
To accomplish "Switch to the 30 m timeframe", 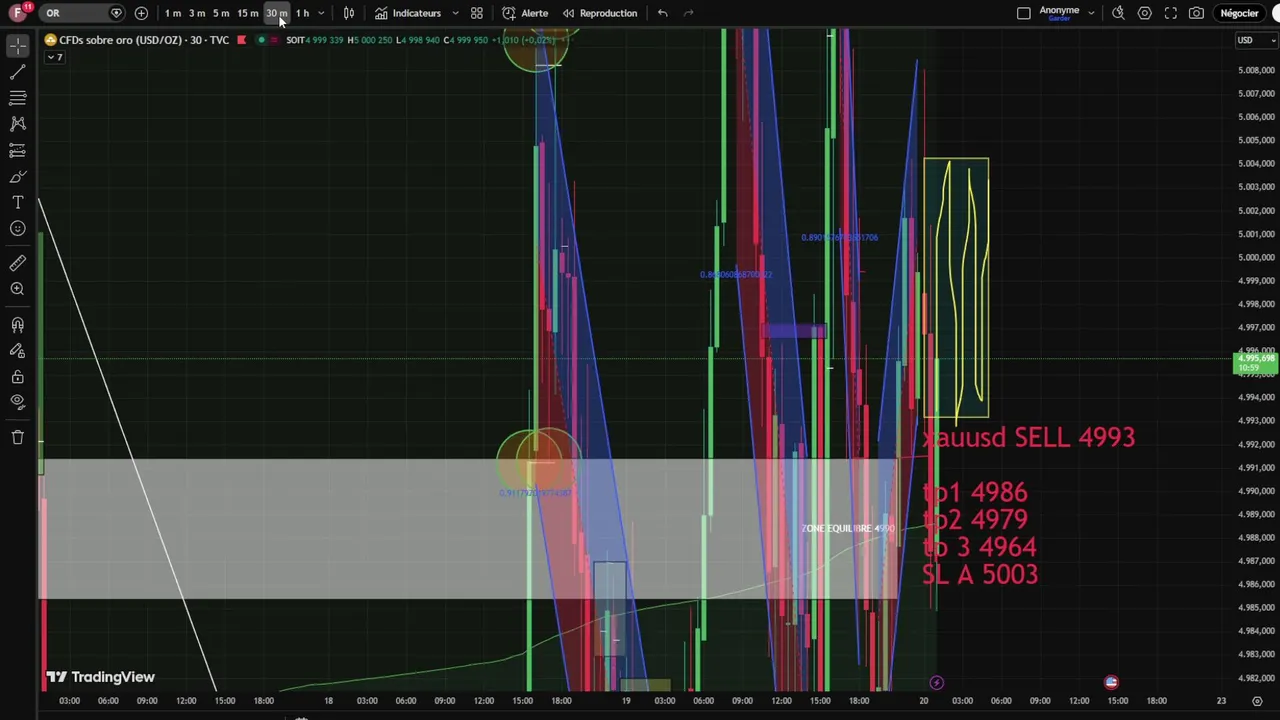I will [x=276, y=13].
